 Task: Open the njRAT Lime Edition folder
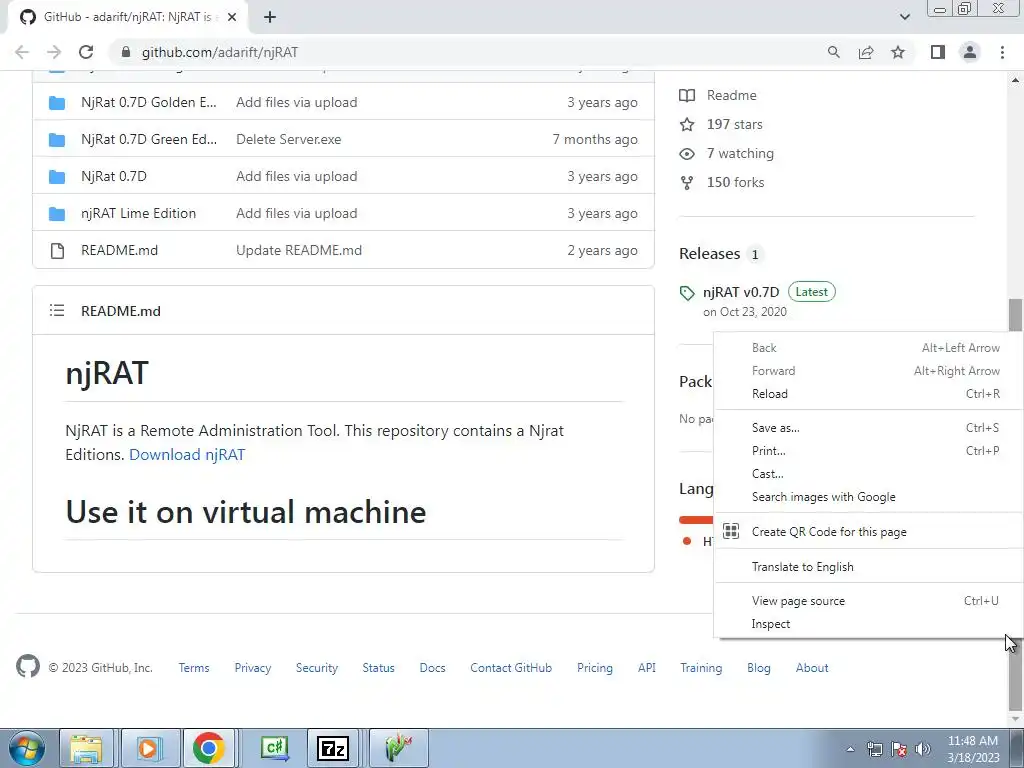(x=138, y=214)
